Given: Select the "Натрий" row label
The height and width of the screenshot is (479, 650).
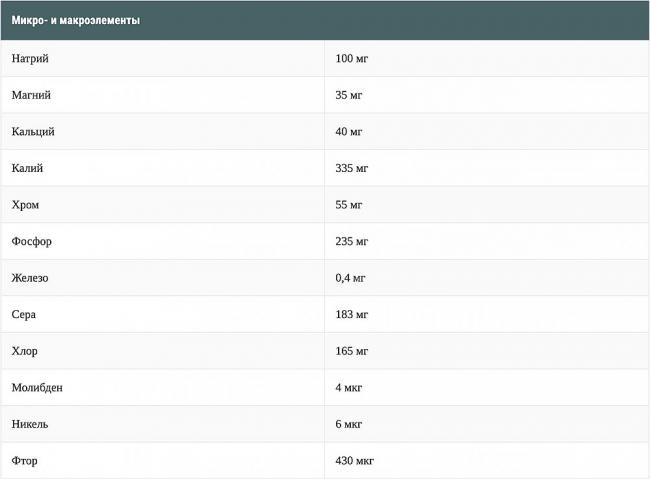Looking at the screenshot, I should pos(30,58).
